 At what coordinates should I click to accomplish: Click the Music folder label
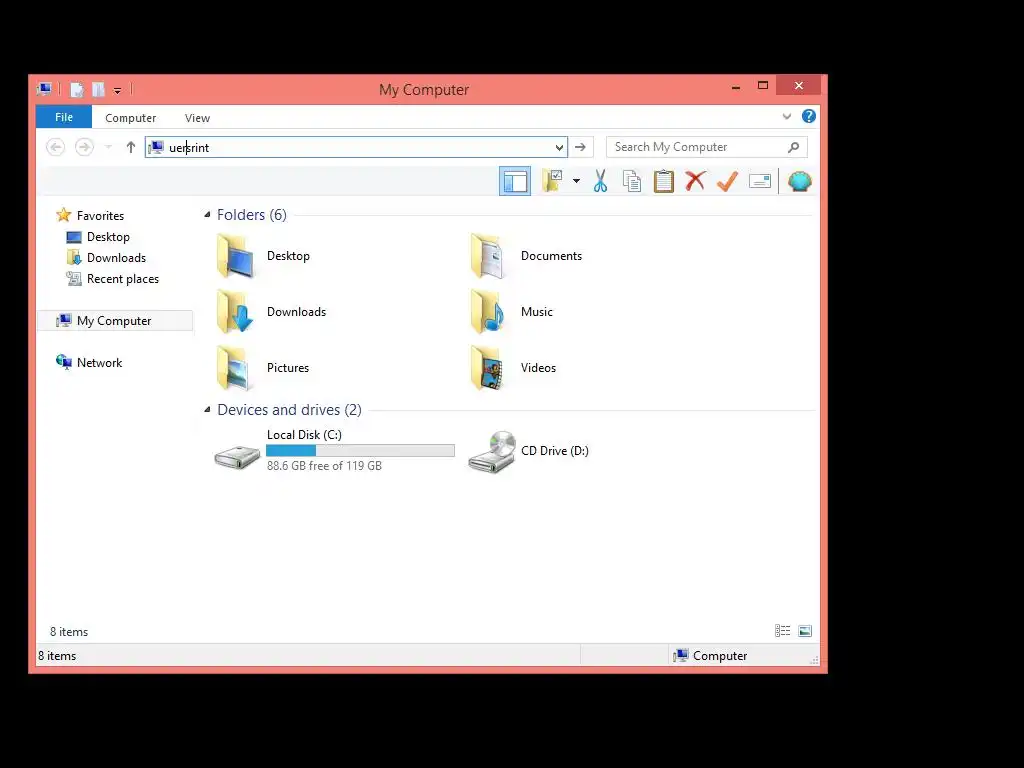pyautogui.click(x=537, y=312)
